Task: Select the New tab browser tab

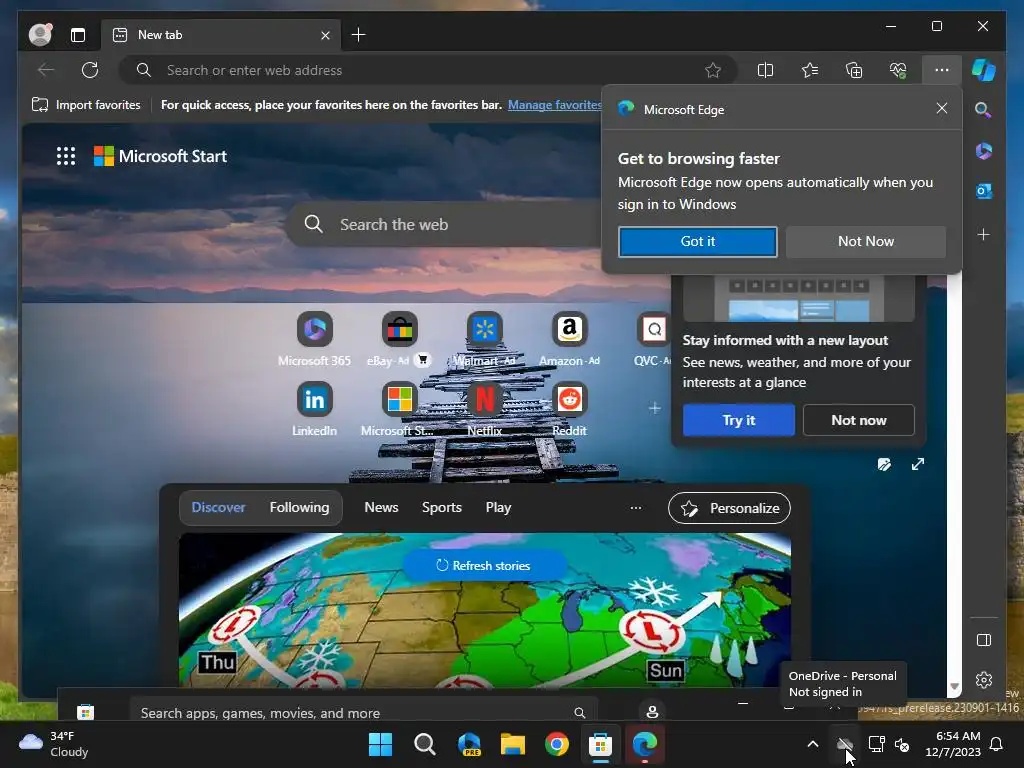Action: click(x=221, y=35)
